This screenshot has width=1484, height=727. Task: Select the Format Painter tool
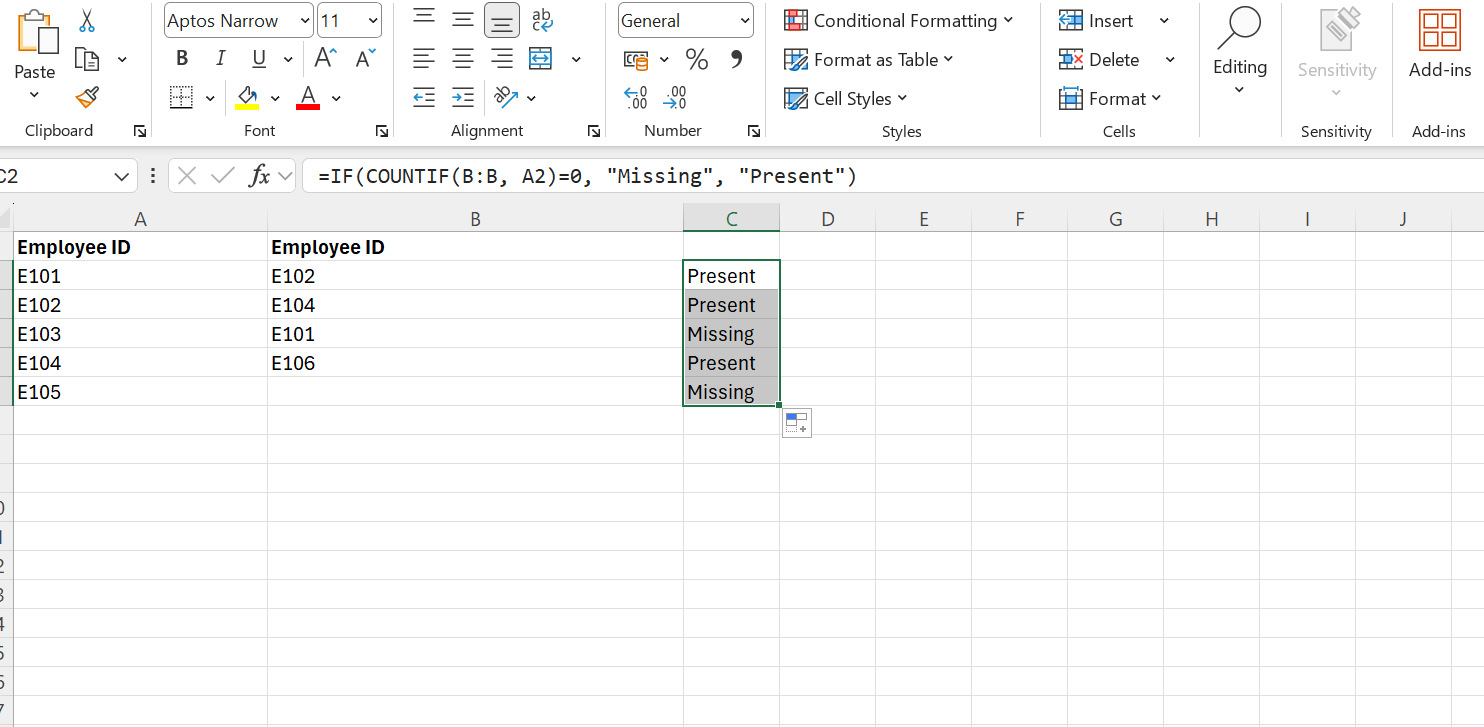(x=85, y=97)
